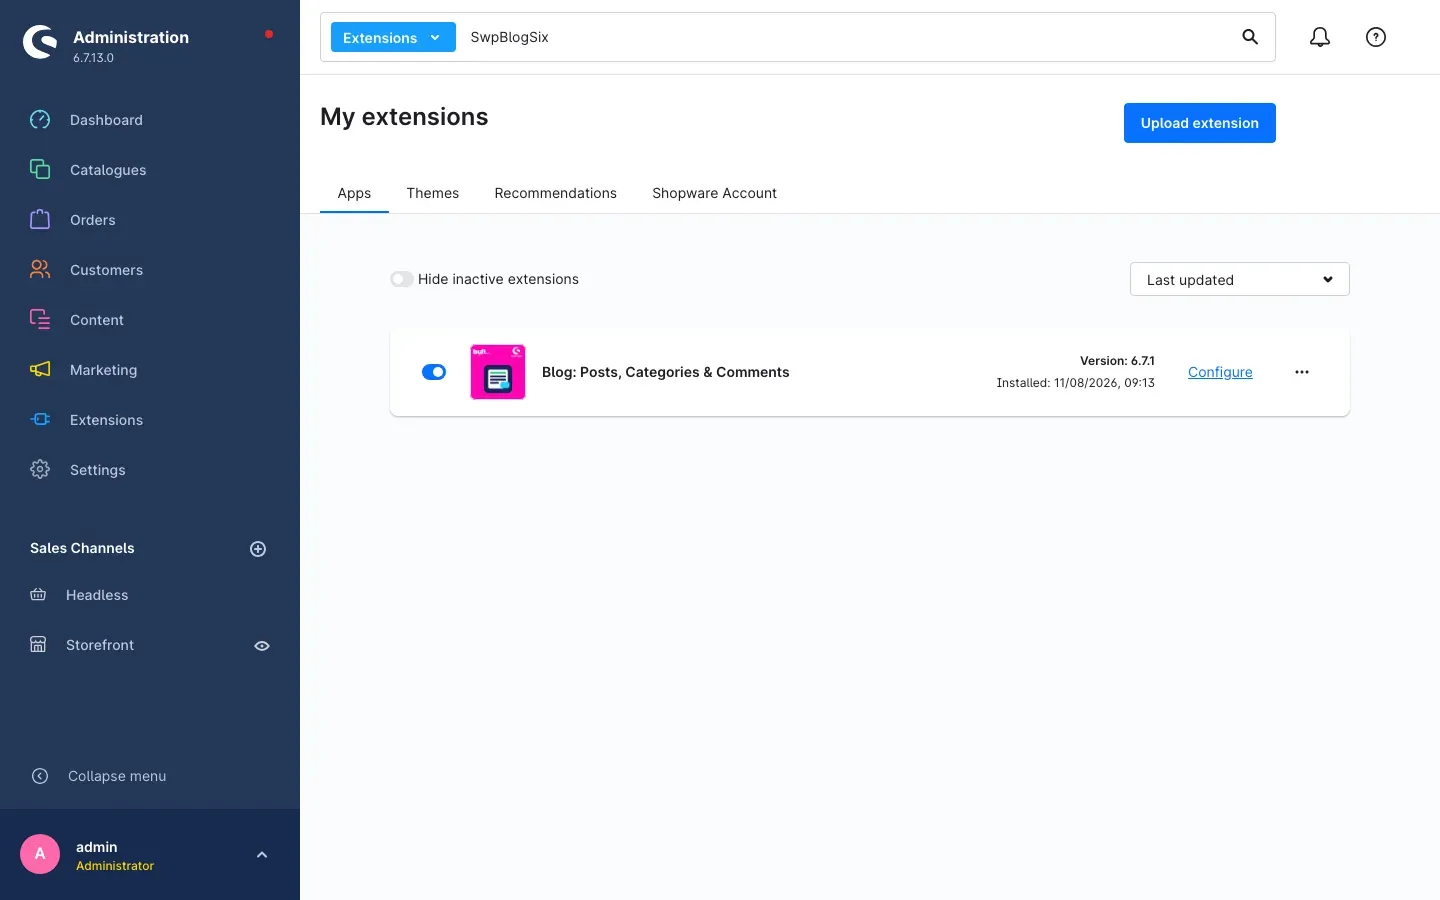Click the Upload extension button
Image resolution: width=1440 pixels, height=900 pixels.
[1200, 123]
